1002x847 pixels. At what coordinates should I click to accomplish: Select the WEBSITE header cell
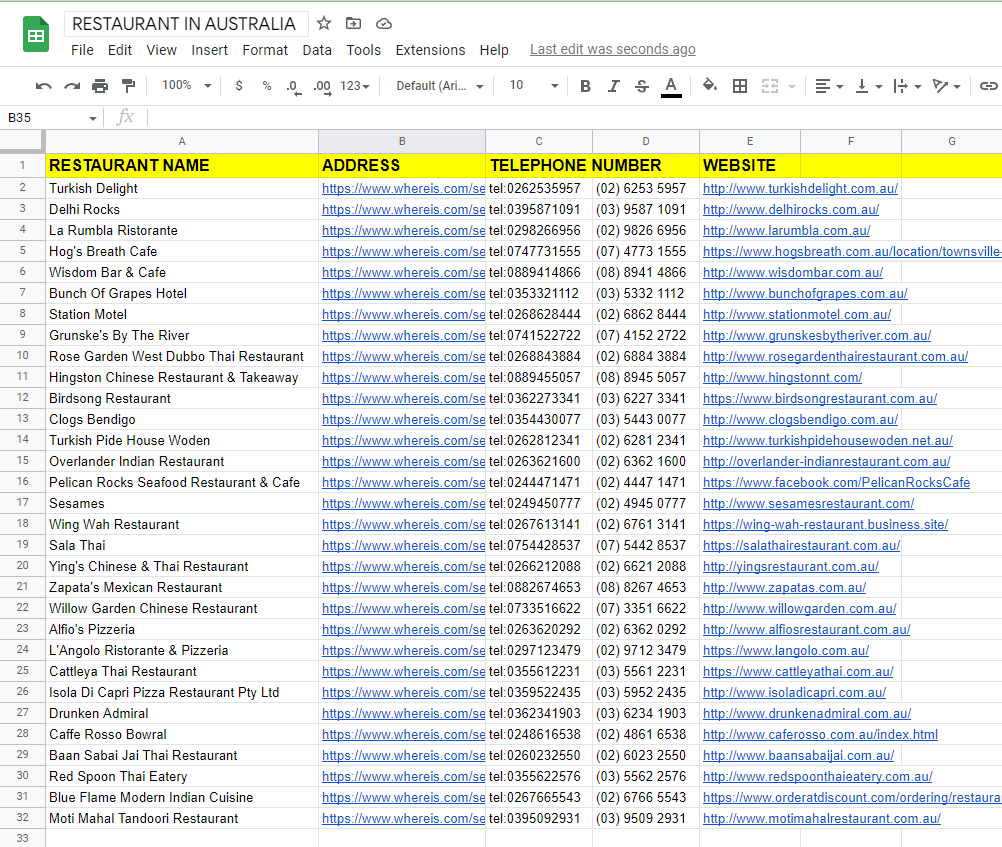pyautogui.click(x=750, y=166)
